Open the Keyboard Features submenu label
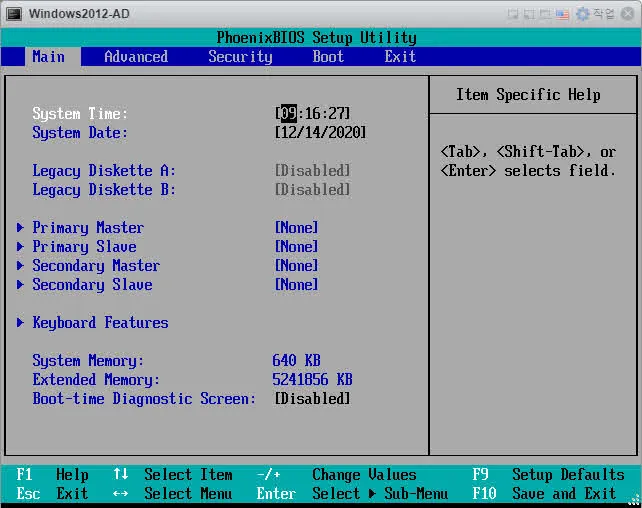 pyautogui.click(x=100, y=323)
